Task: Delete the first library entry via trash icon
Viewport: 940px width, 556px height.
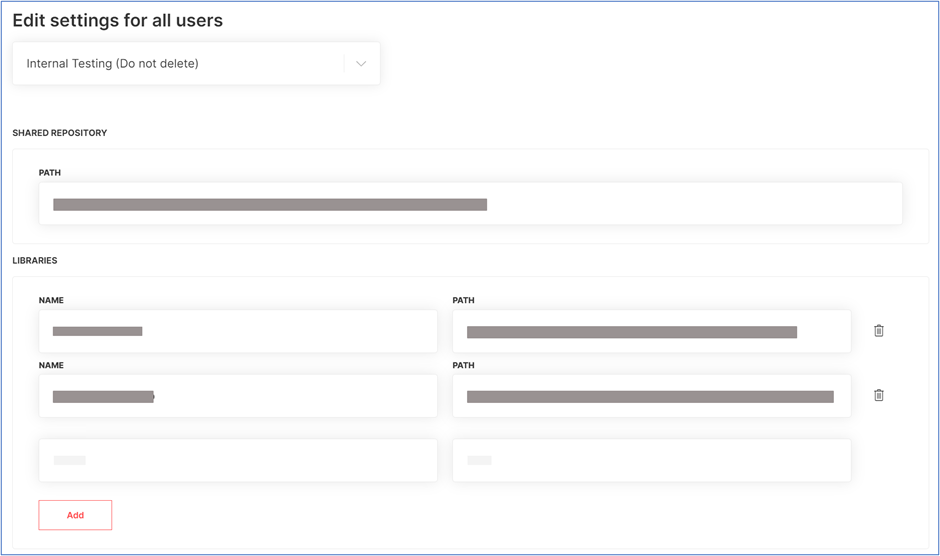Action: pyautogui.click(x=878, y=330)
